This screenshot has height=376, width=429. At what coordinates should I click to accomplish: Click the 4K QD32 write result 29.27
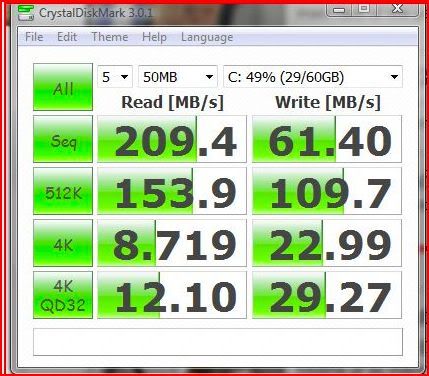coord(327,295)
